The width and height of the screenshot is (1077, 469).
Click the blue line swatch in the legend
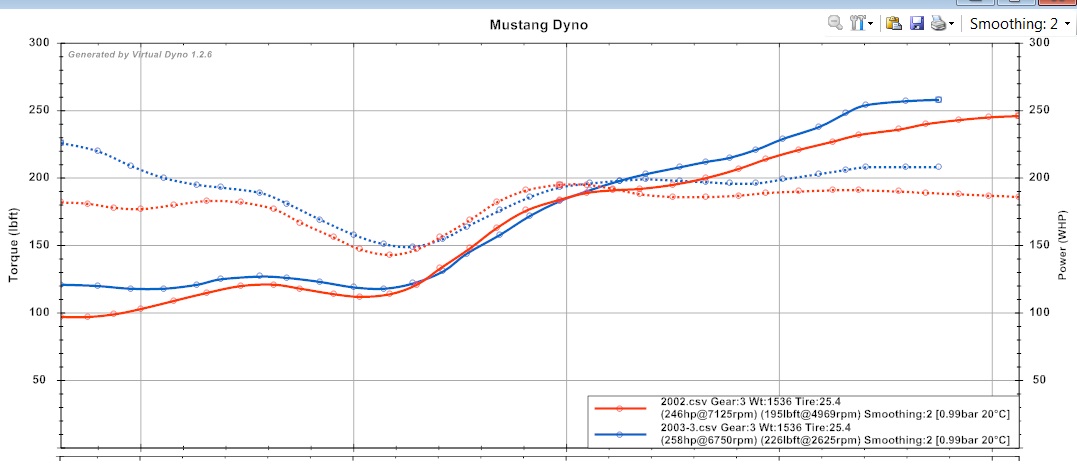click(x=620, y=434)
